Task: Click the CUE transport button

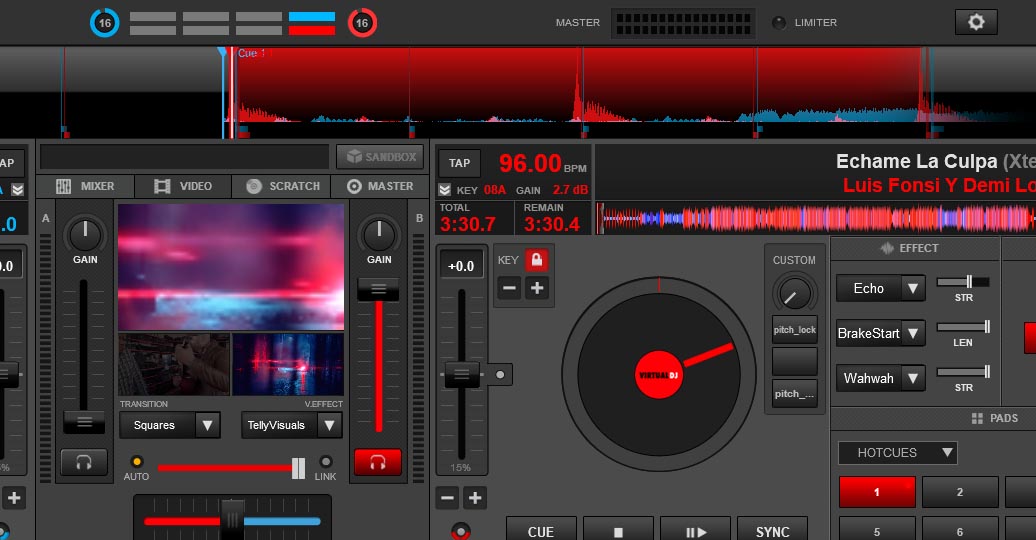Action: [541, 530]
